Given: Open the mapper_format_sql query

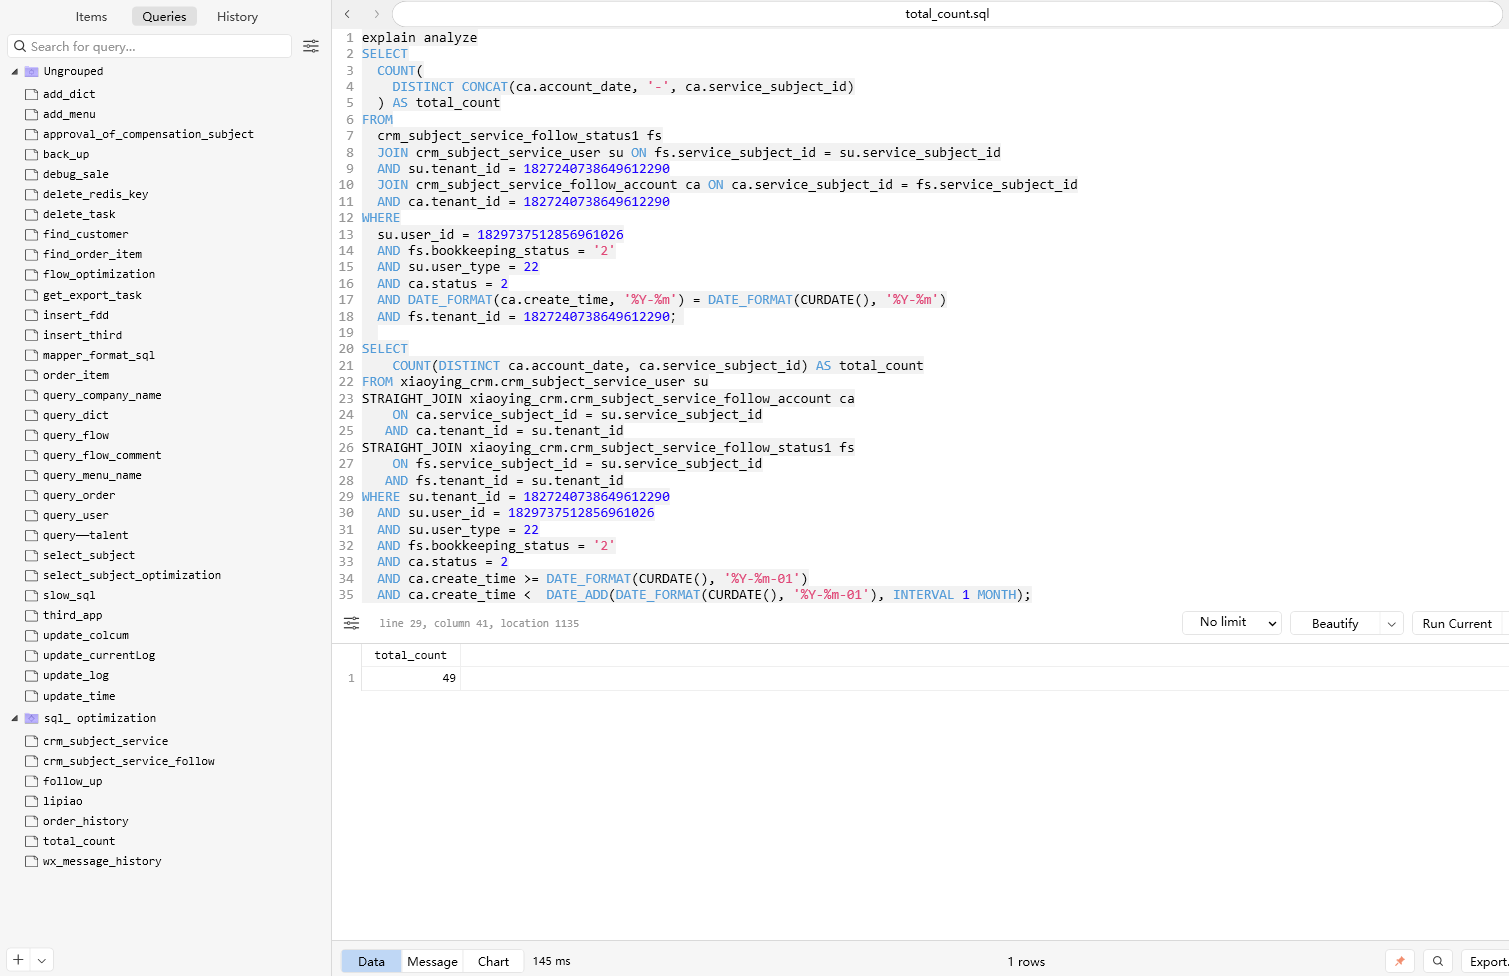Looking at the screenshot, I should click(99, 355).
